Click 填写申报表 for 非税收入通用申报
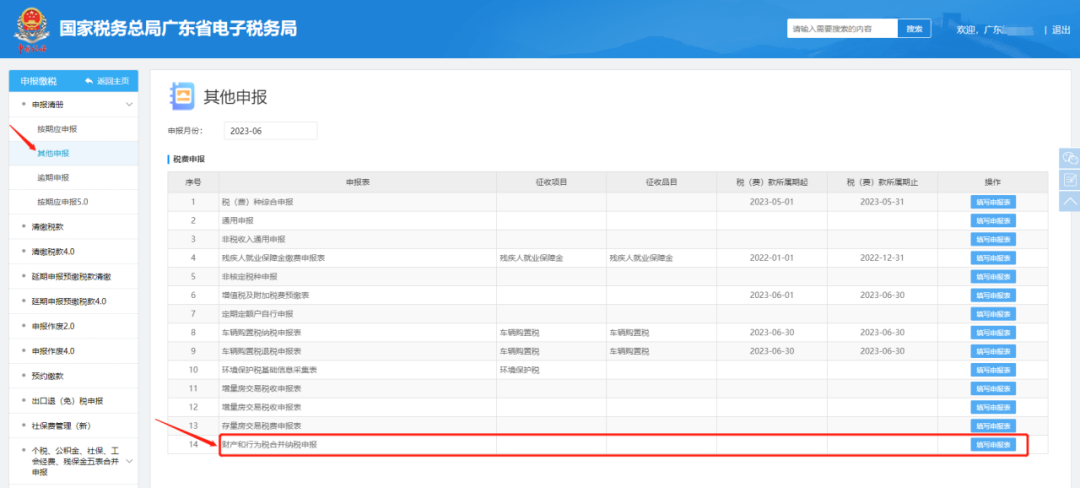The height and width of the screenshot is (488, 1080). click(993, 240)
